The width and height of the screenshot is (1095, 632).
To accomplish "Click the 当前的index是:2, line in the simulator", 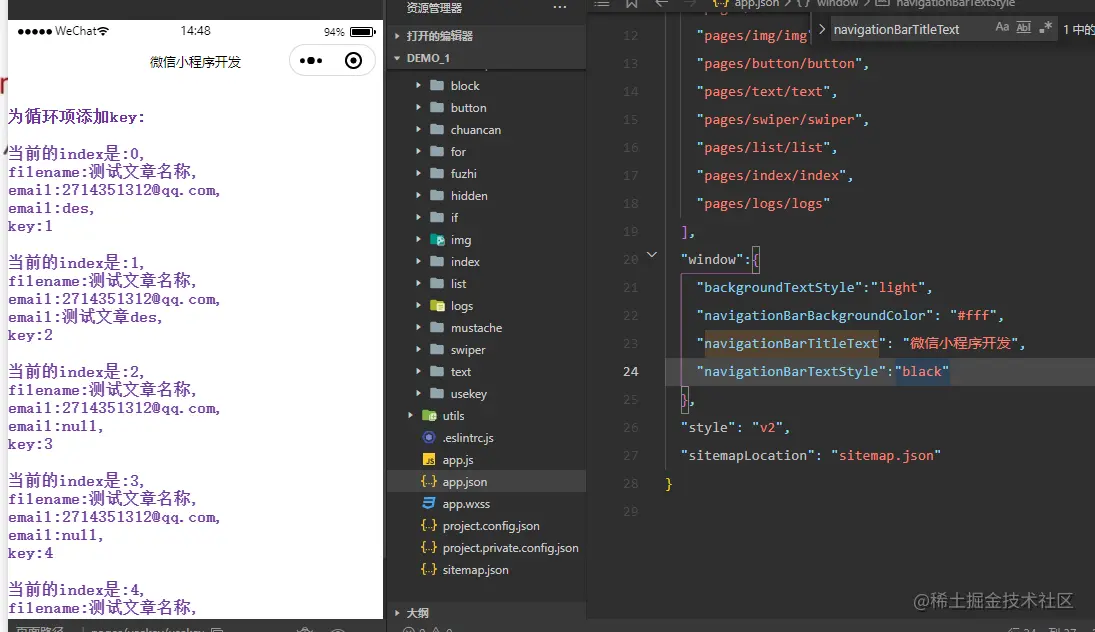I will point(76,372).
